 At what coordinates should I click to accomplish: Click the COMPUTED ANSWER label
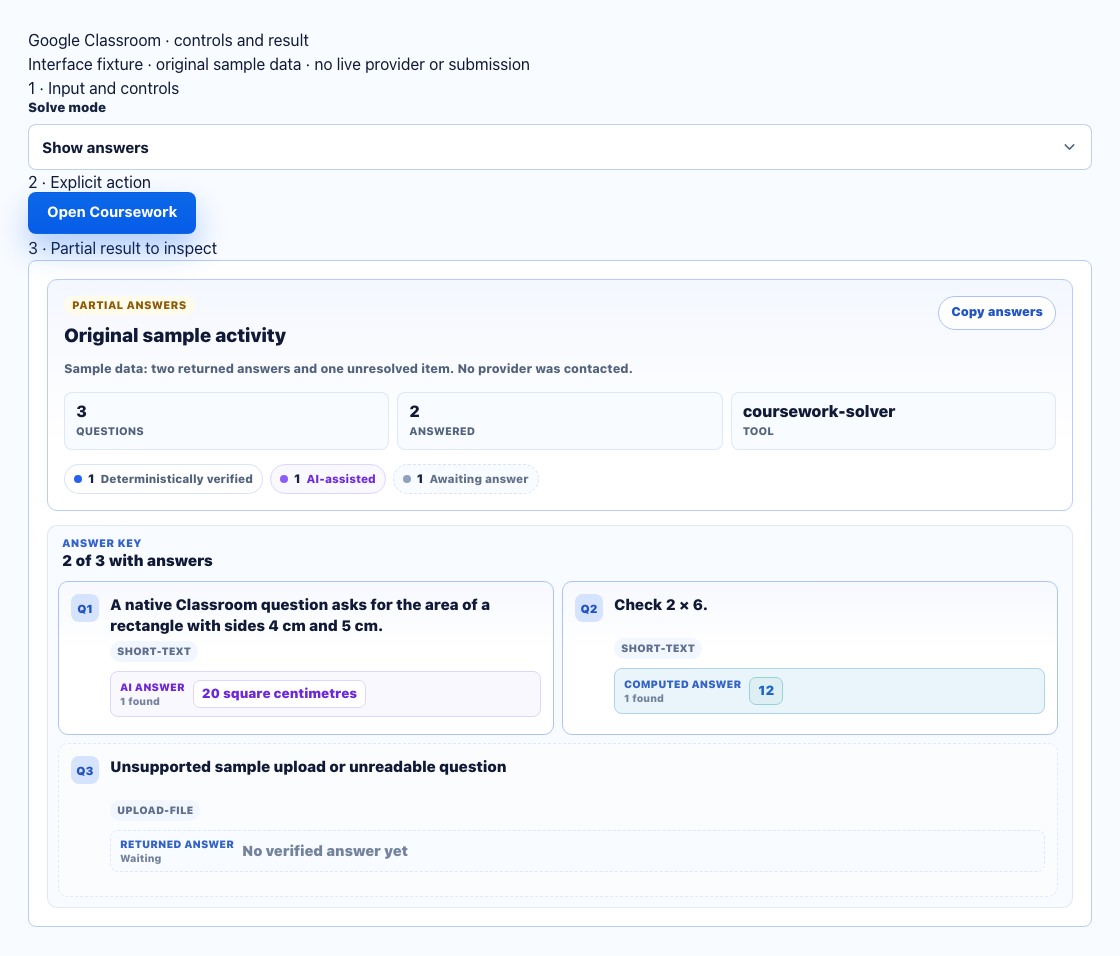682,684
